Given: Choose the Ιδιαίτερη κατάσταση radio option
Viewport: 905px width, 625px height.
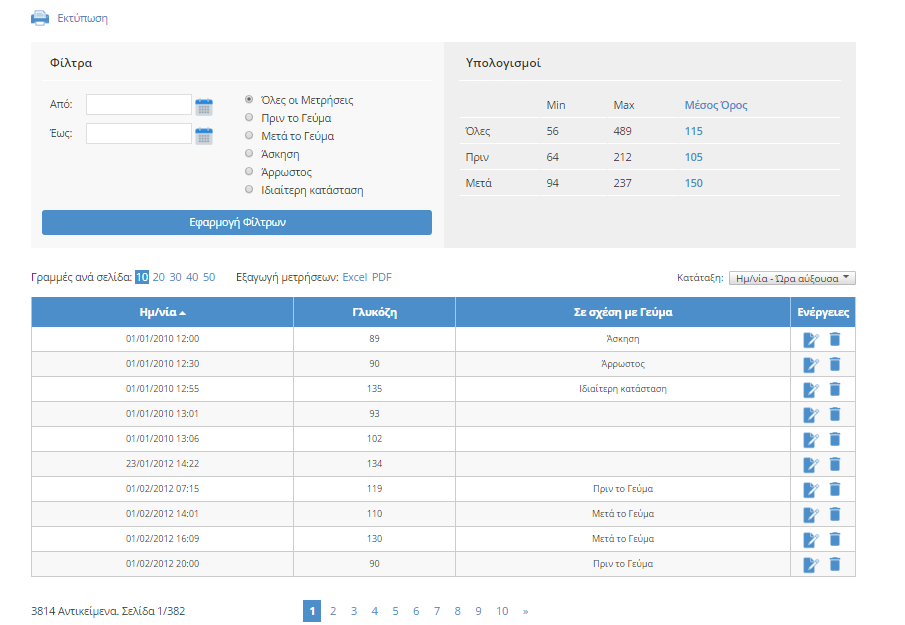Looking at the screenshot, I should (x=249, y=190).
